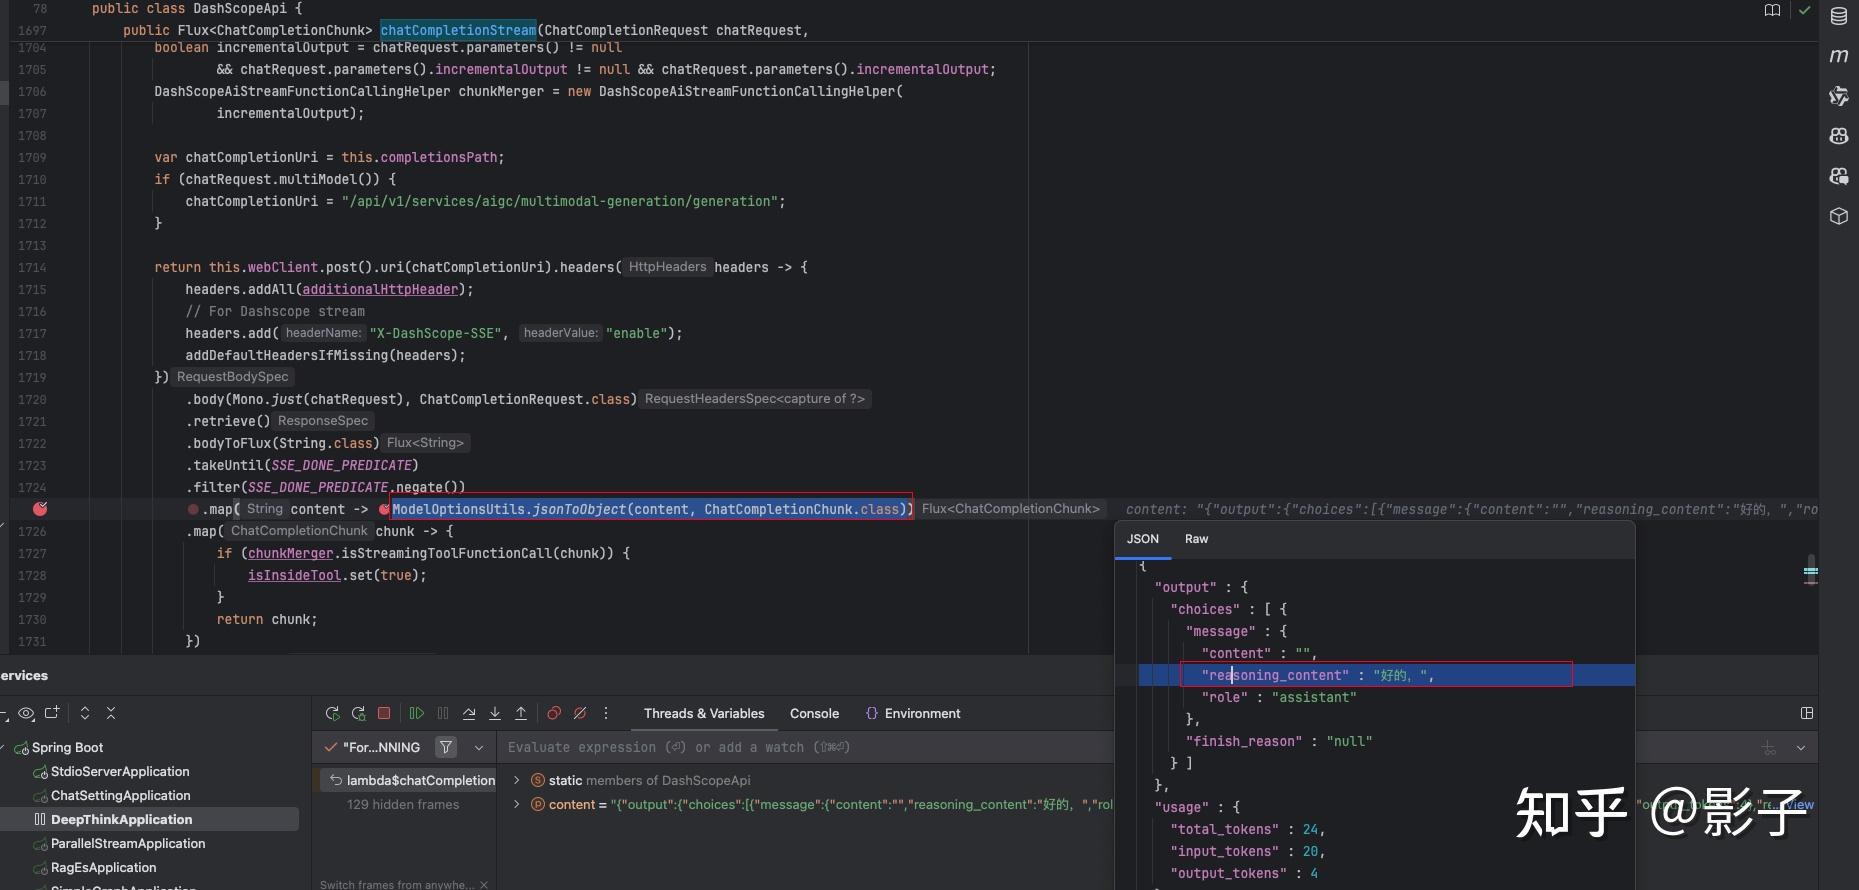Viewport: 1859px width, 890px height.
Task: Open the GitHub Copilot Chat panel
Action: [1838, 176]
